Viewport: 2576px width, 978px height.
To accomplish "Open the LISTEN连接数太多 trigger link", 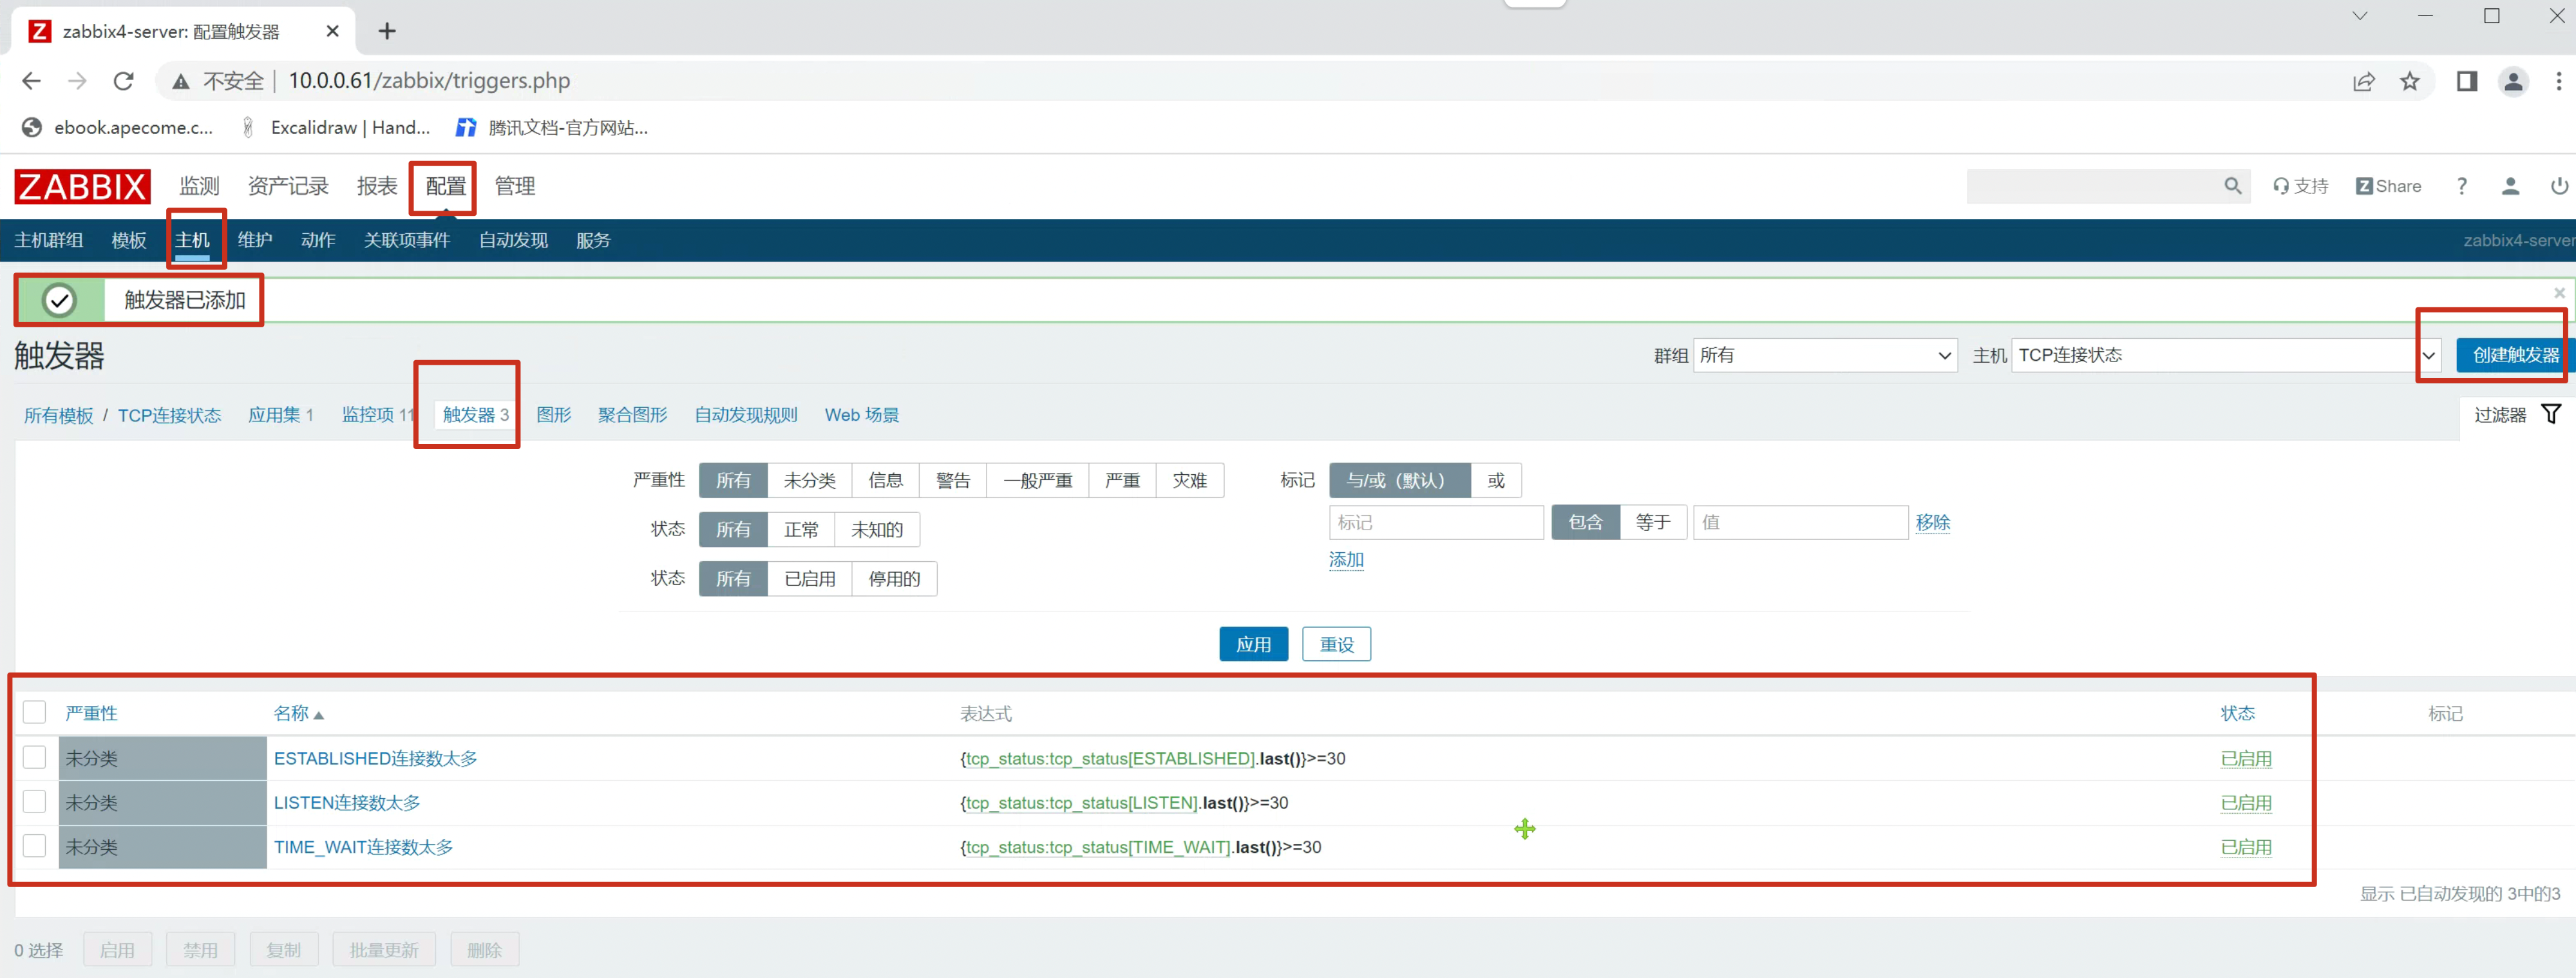I will tap(346, 802).
